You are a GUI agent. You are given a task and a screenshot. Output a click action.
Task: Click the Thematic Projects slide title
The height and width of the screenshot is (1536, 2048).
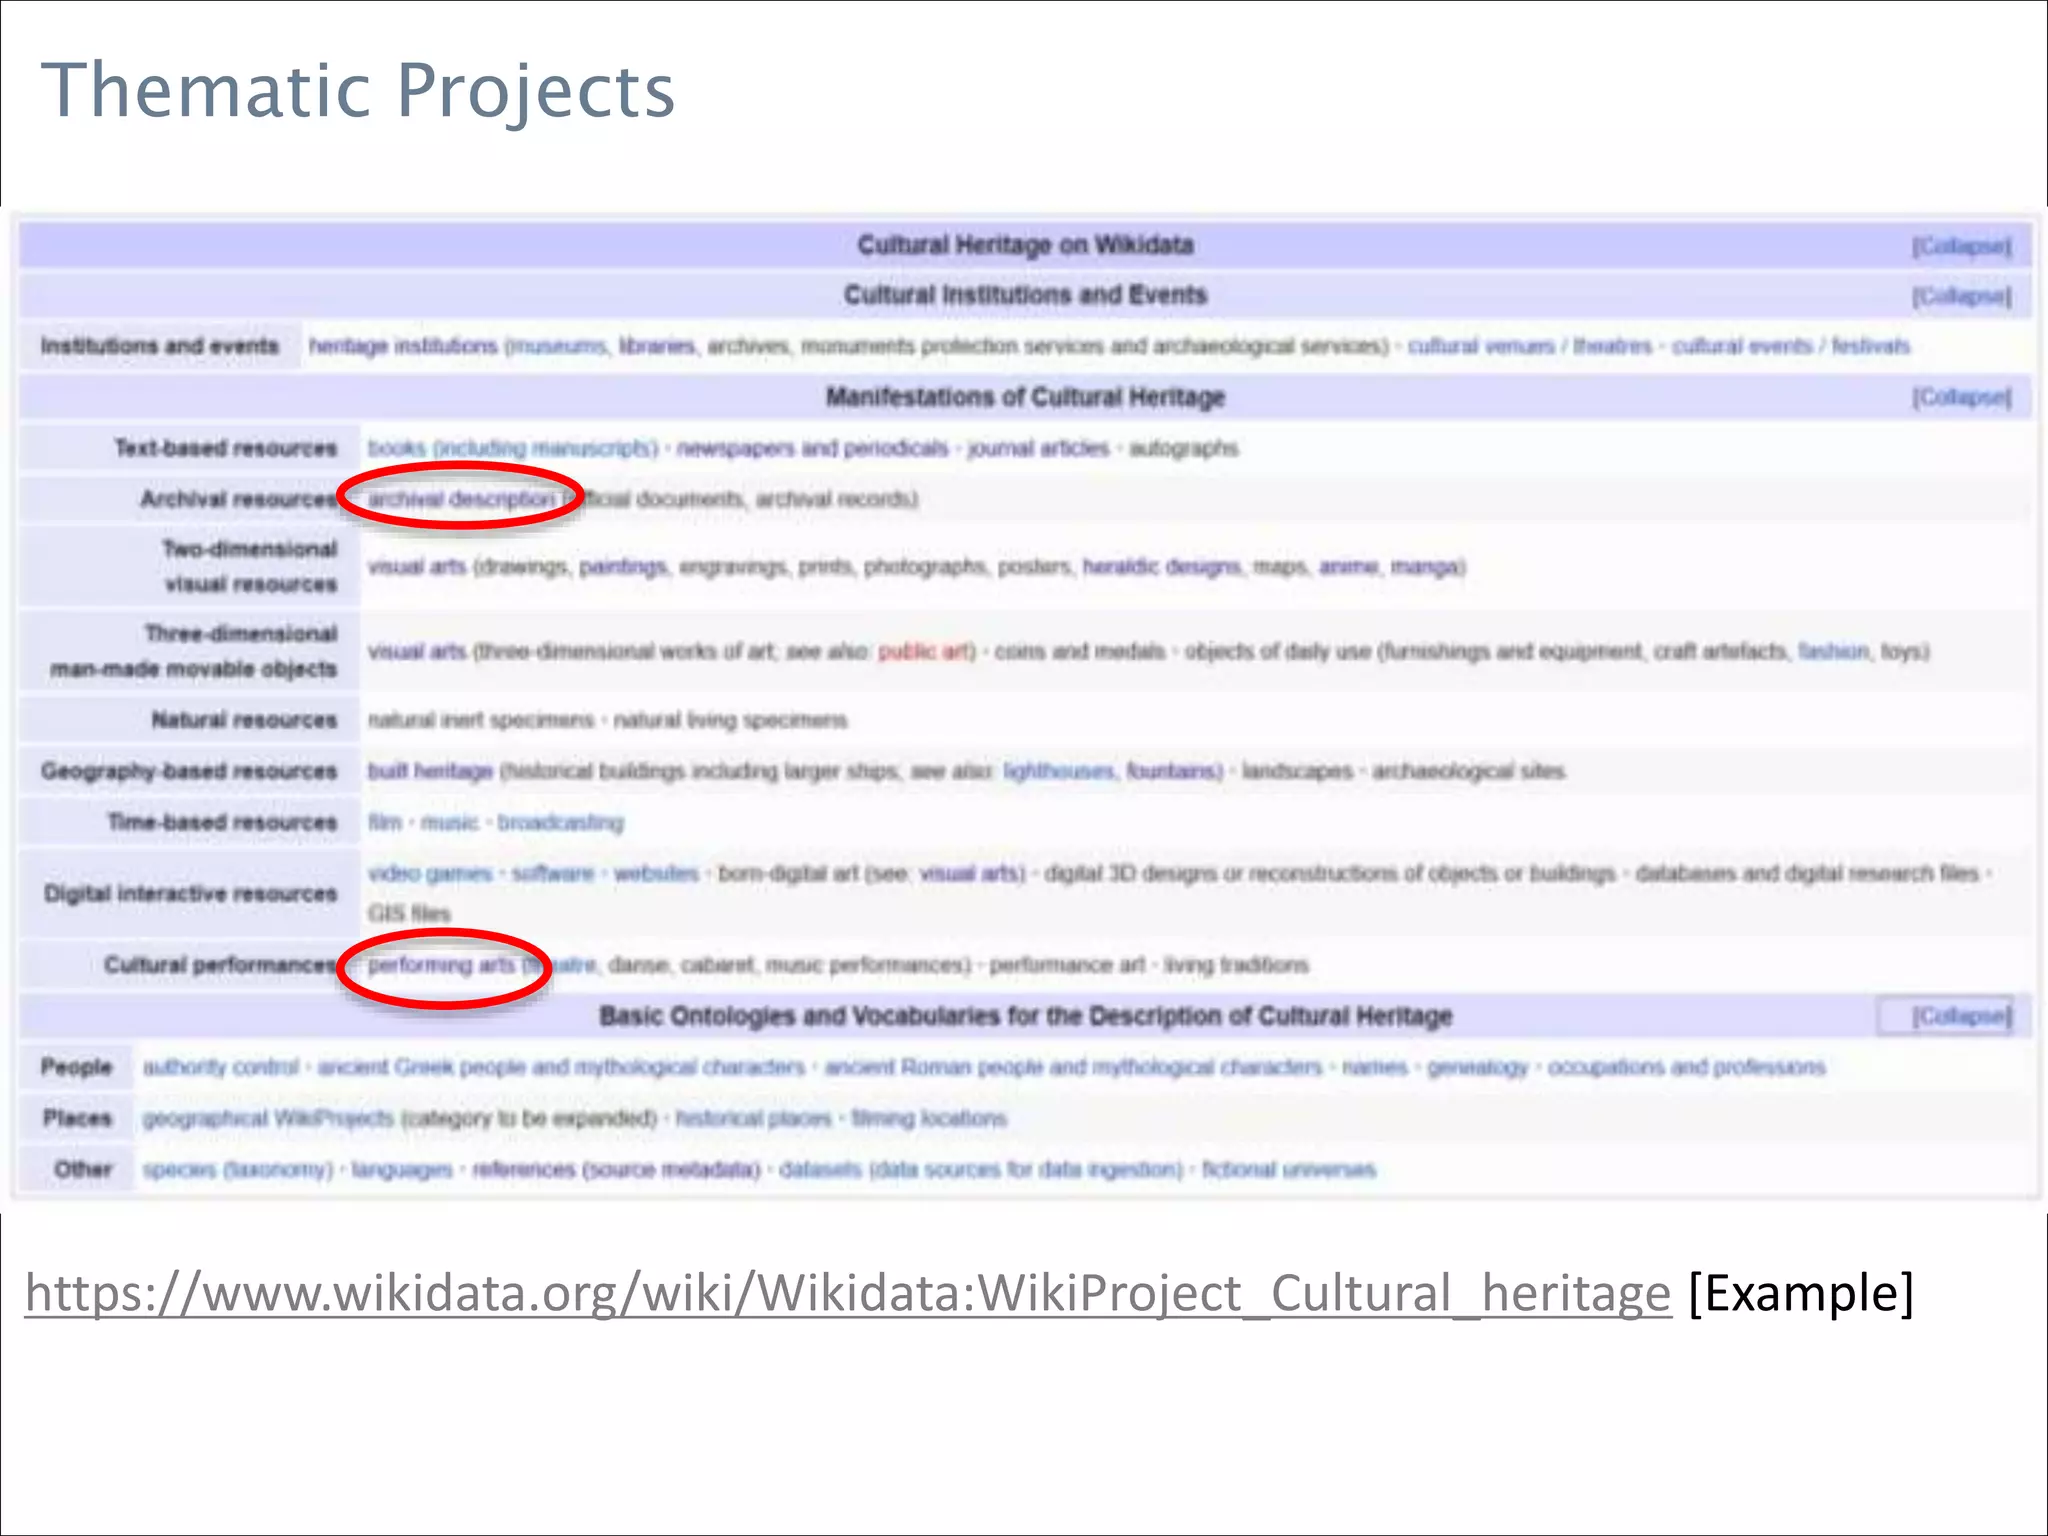358,90
